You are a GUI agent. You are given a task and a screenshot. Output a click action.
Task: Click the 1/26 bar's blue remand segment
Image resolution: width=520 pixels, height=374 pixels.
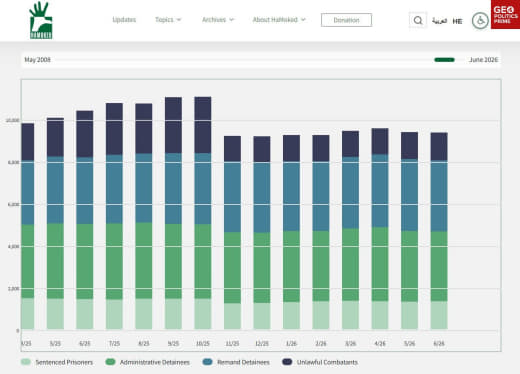click(291, 196)
